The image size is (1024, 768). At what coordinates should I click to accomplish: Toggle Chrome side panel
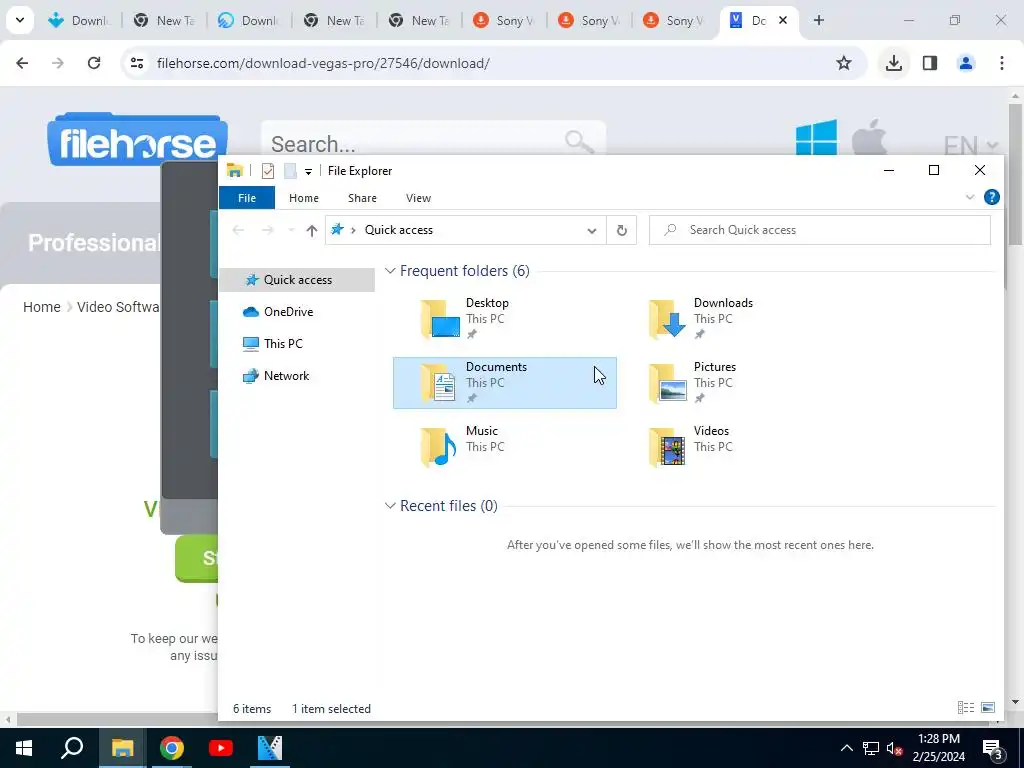[930, 63]
